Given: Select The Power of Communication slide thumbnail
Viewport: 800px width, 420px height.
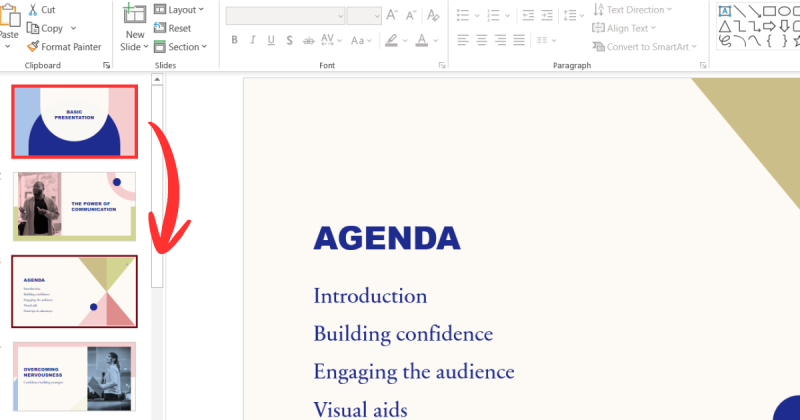Looking at the screenshot, I should pos(74,206).
